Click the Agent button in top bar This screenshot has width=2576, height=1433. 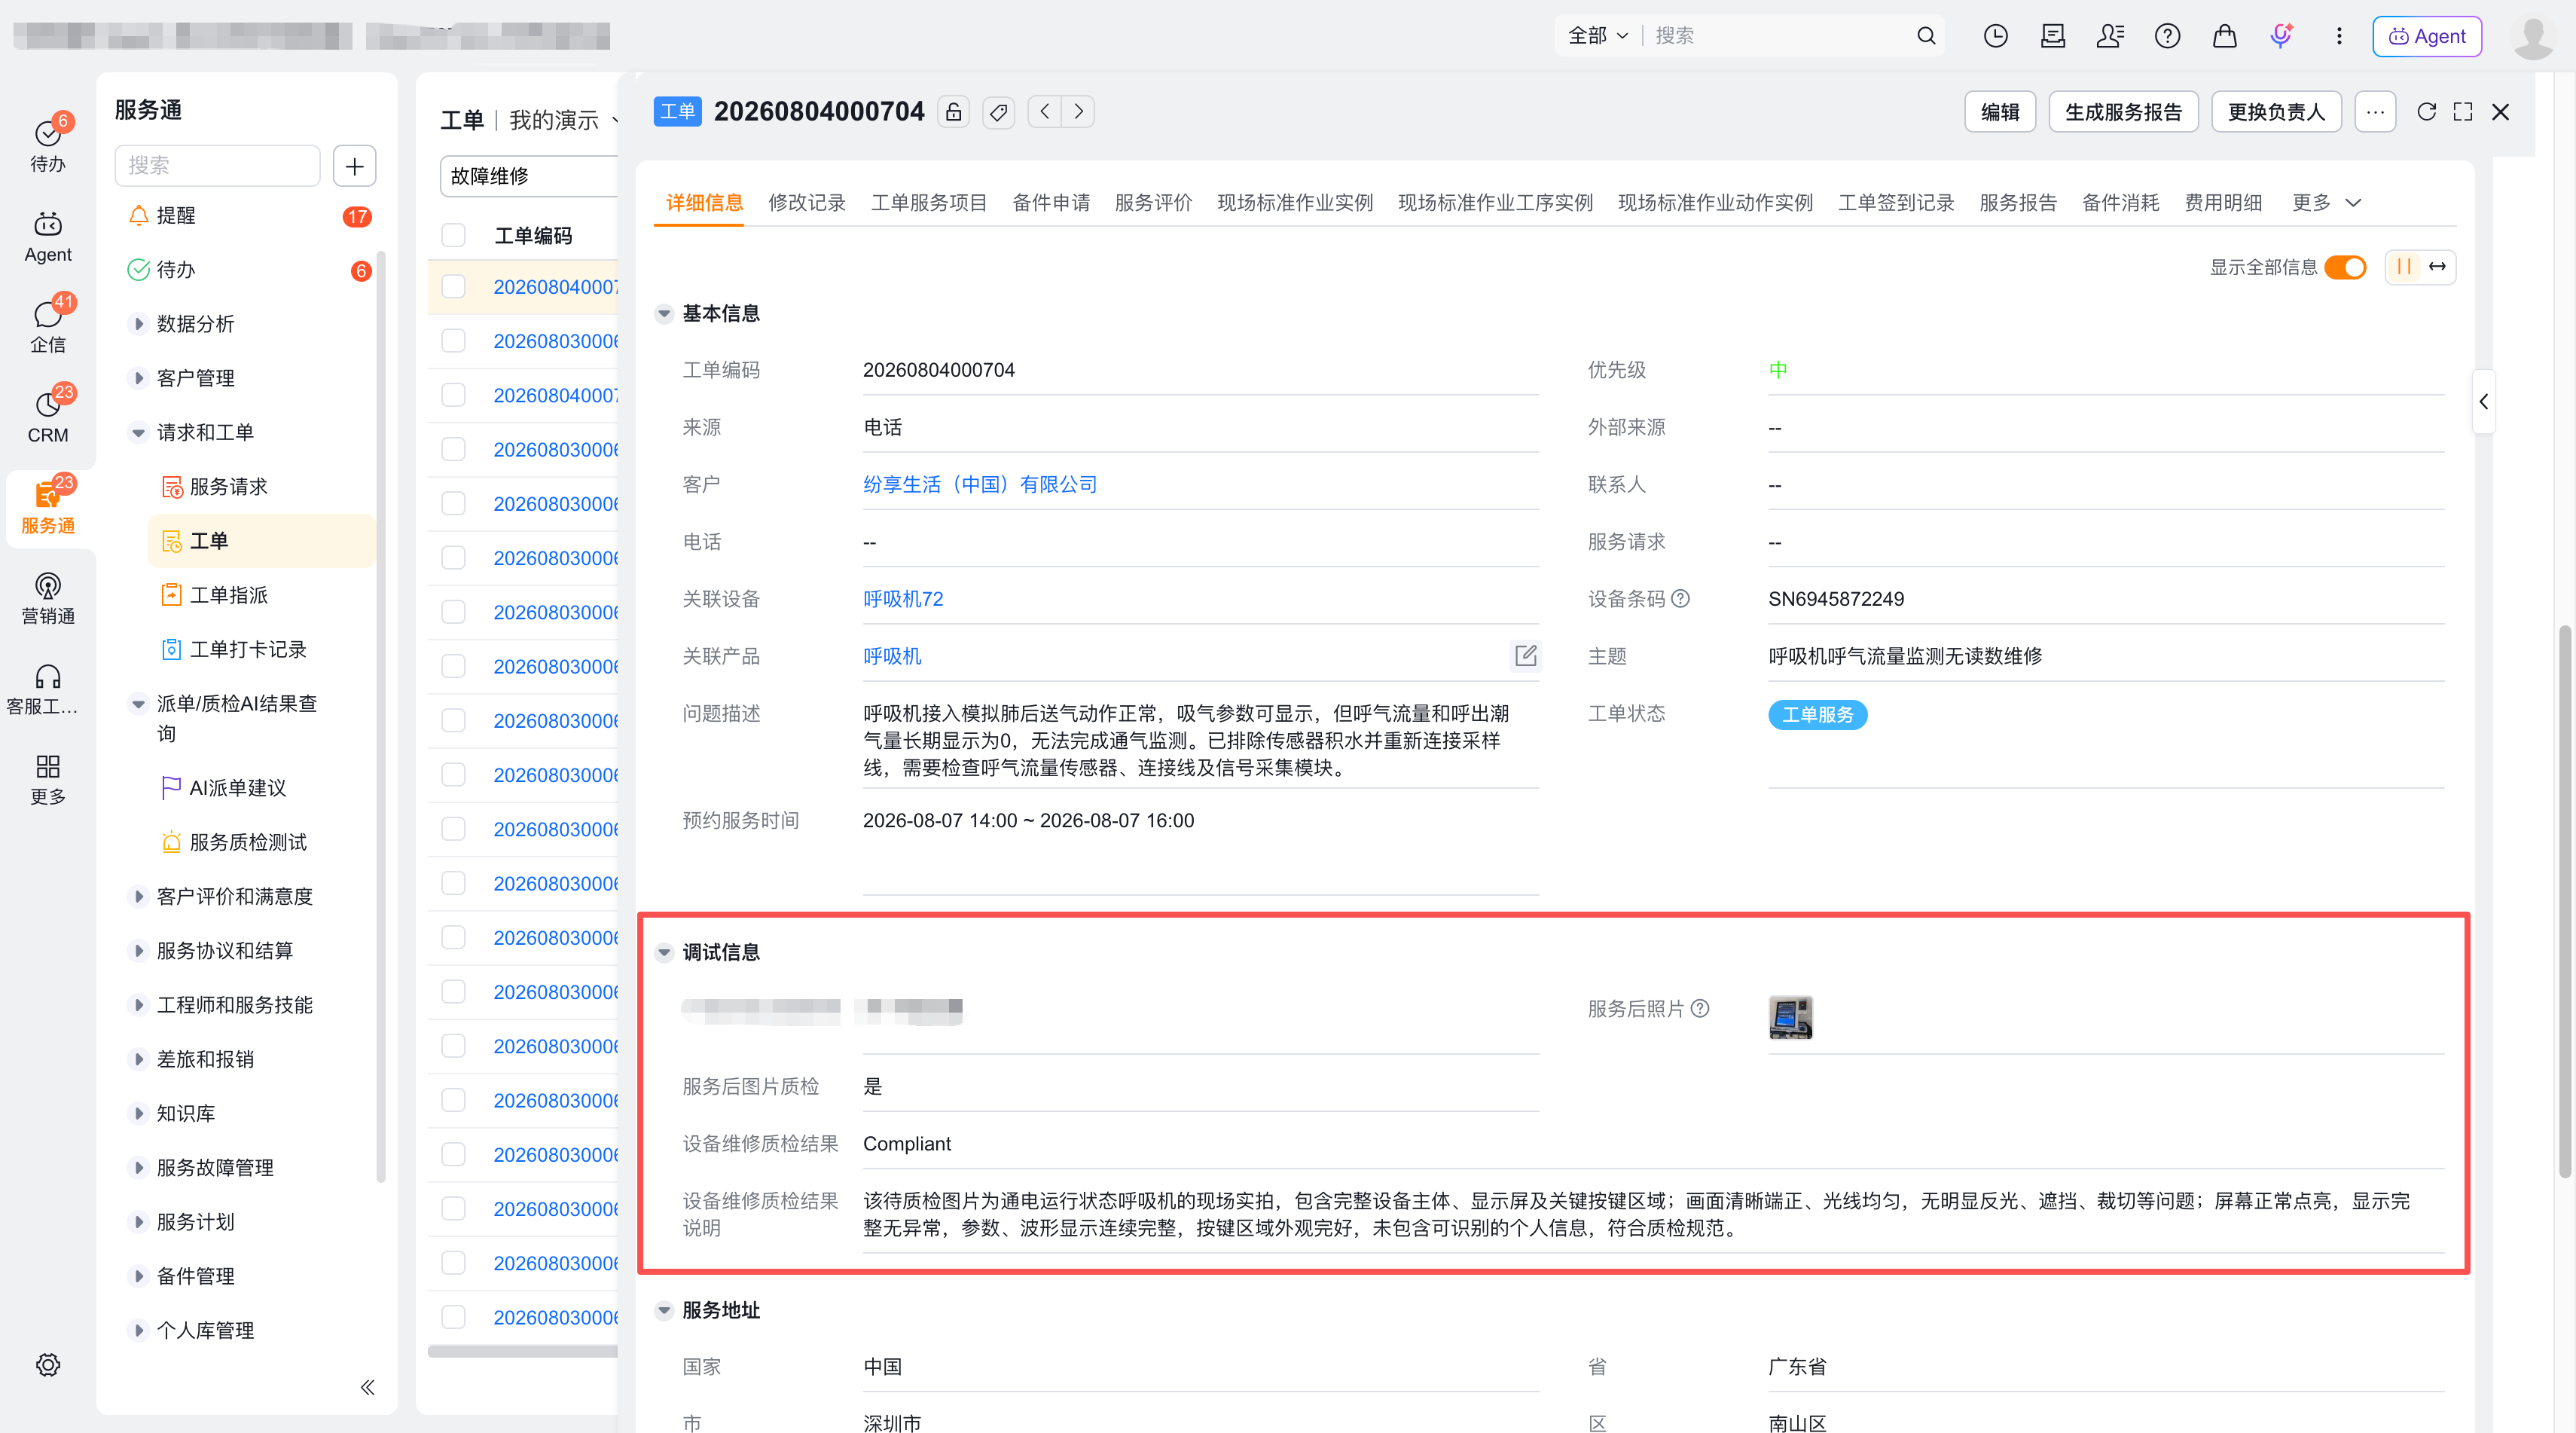[2427, 36]
